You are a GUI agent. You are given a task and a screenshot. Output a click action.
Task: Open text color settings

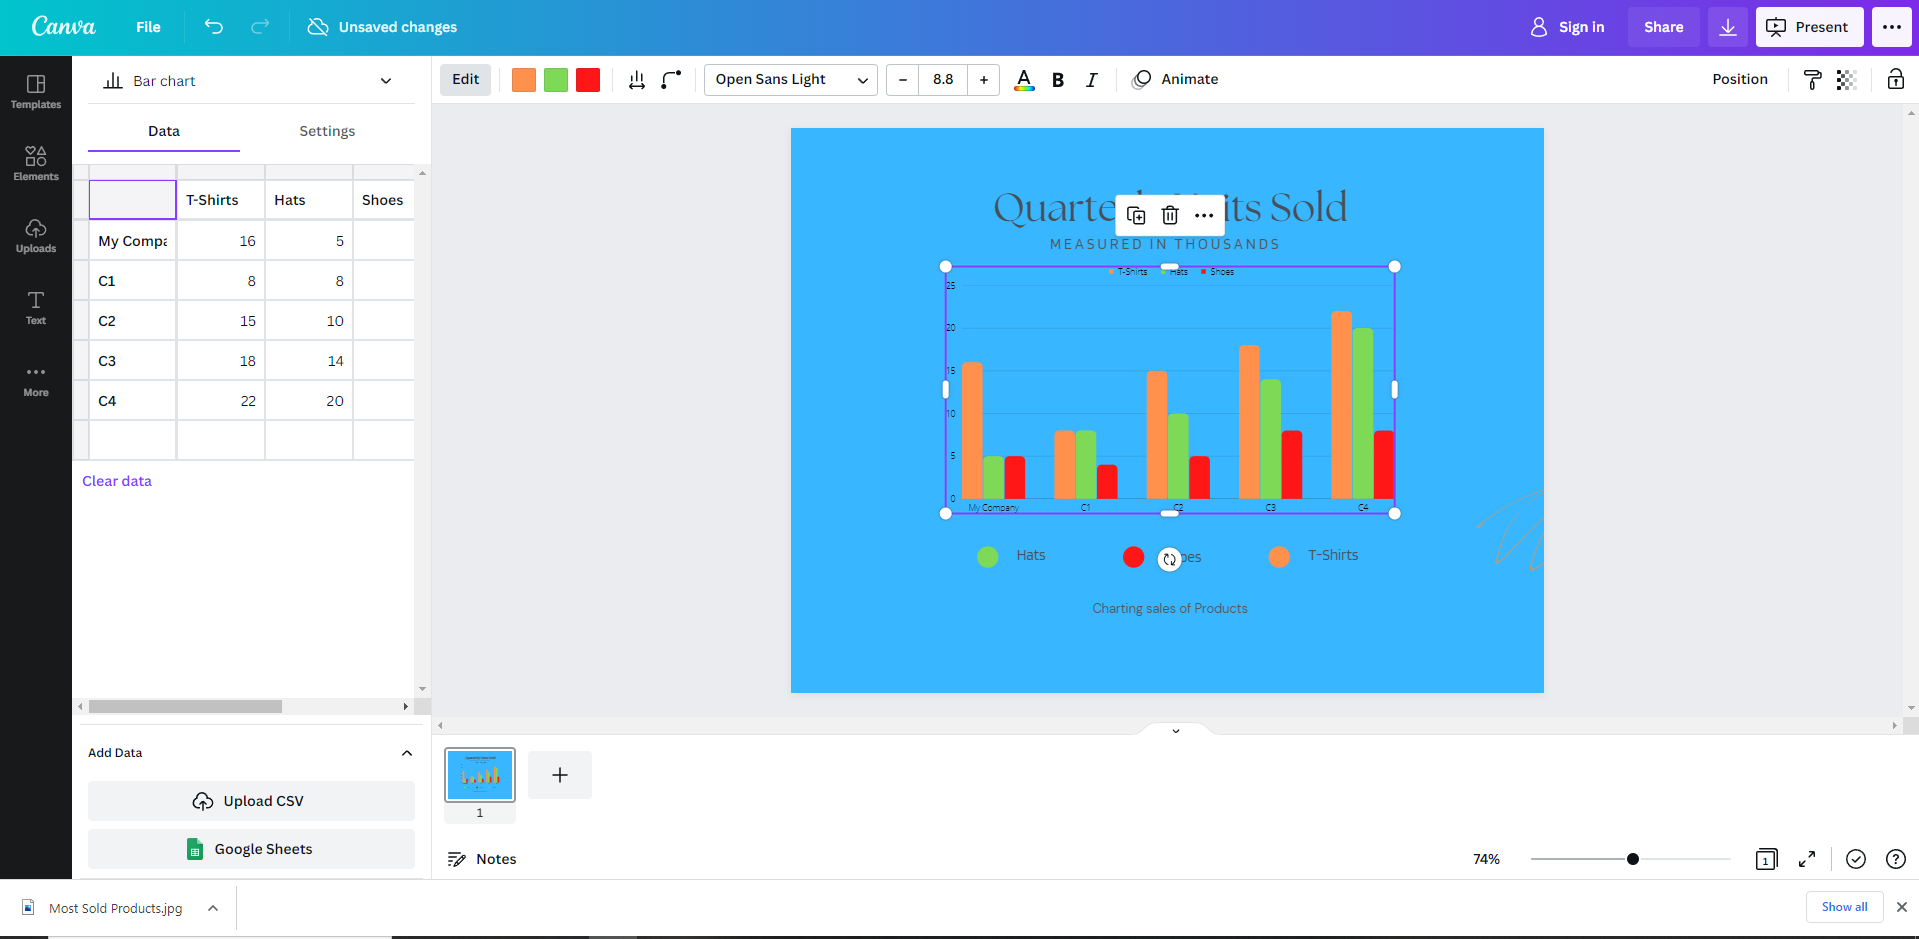click(x=1023, y=79)
